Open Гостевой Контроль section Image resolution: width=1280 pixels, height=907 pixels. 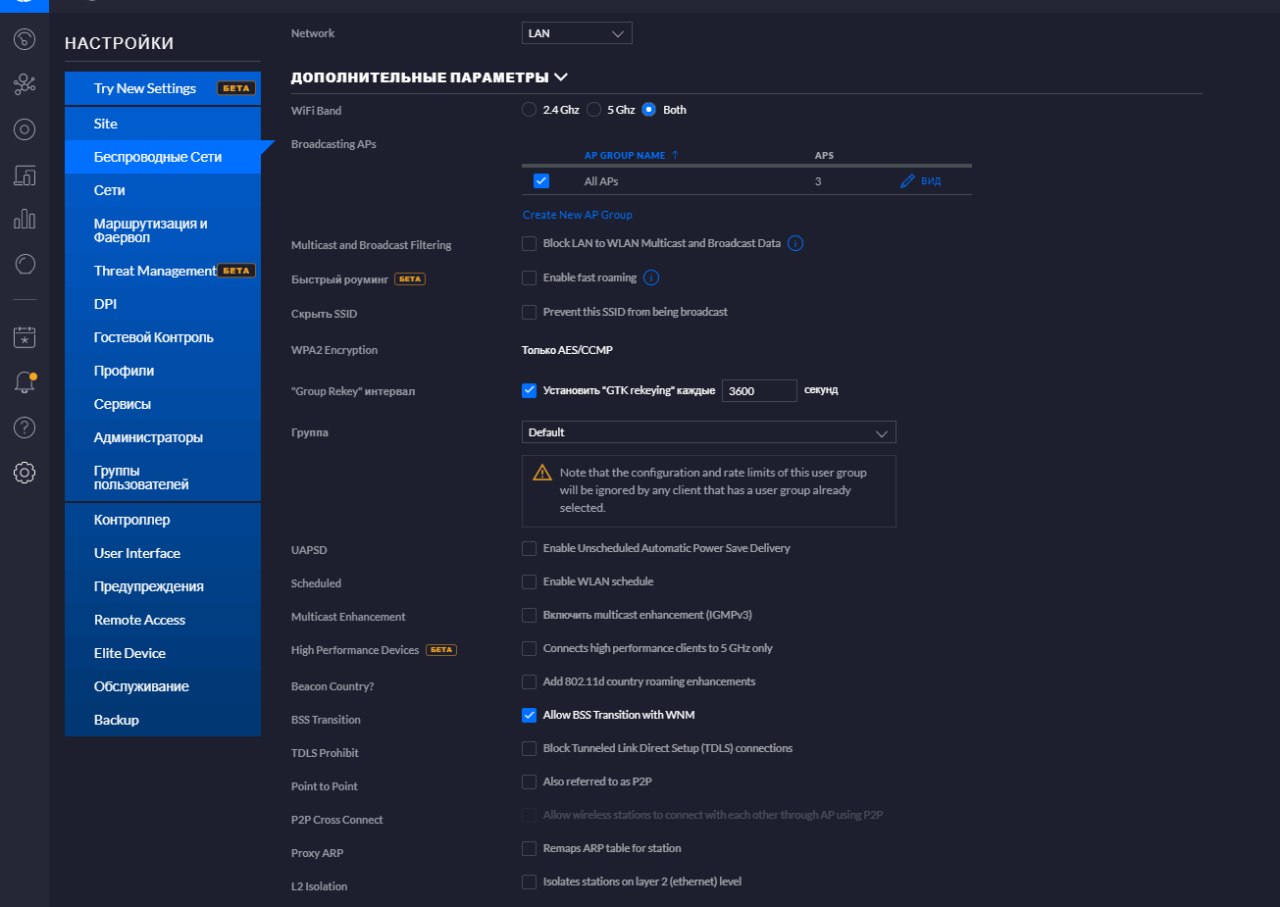[163, 337]
